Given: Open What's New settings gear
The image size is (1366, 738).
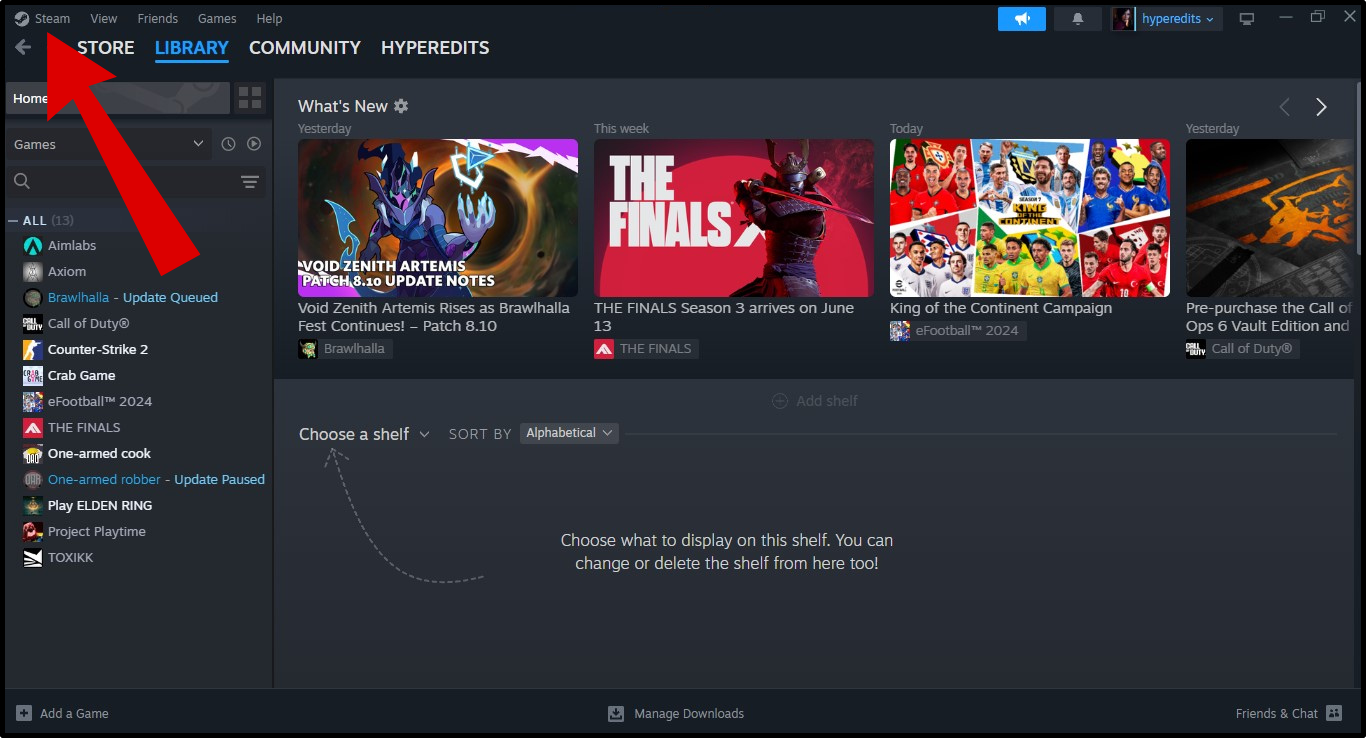Looking at the screenshot, I should click(401, 106).
